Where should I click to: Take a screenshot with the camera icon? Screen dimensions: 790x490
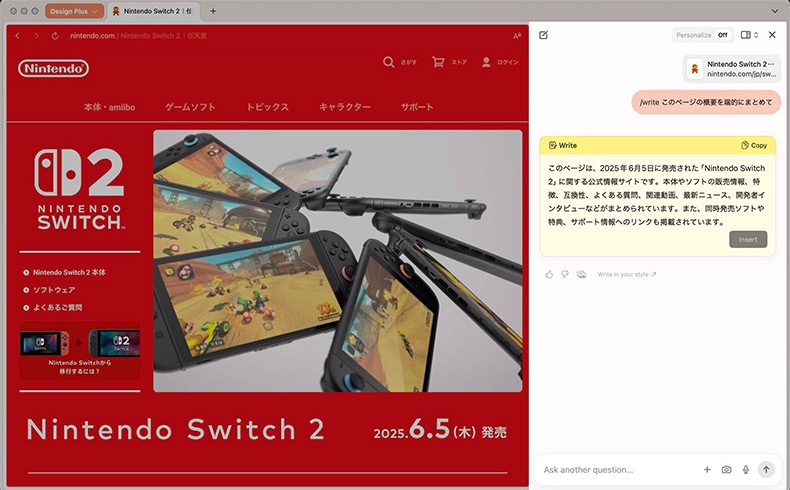(x=726, y=469)
